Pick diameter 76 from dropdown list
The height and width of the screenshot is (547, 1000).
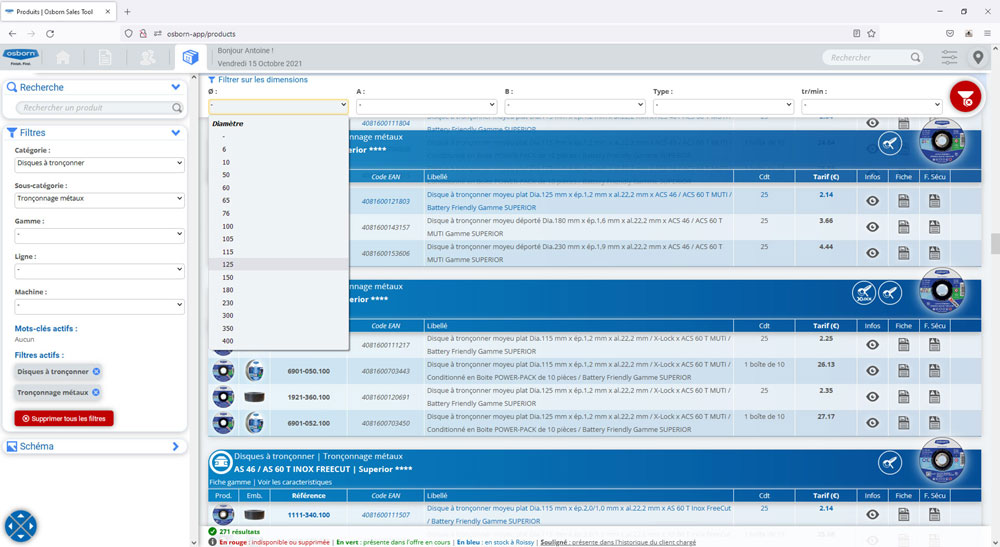pos(279,214)
